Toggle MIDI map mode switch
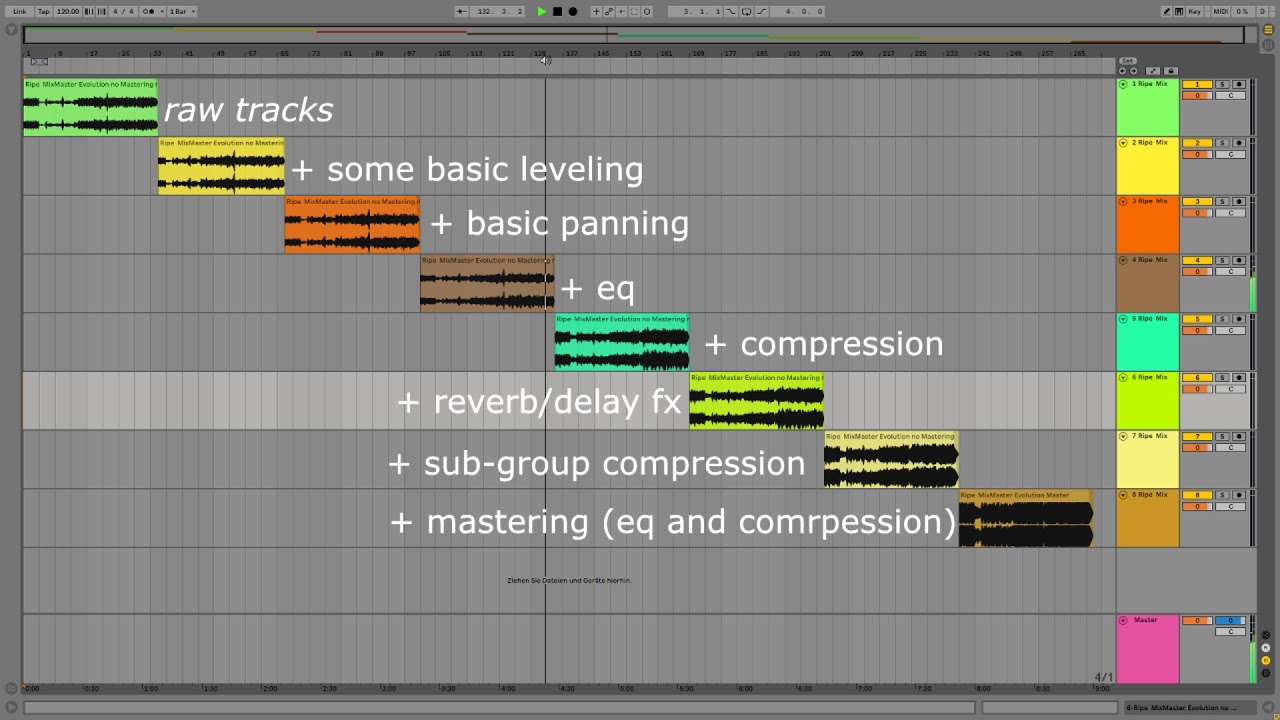Image resolution: width=1280 pixels, height=720 pixels. click(1221, 11)
